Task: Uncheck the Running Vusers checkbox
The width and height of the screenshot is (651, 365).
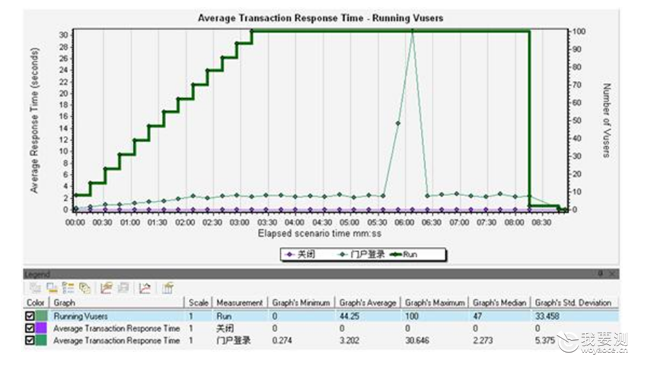Action: [29, 316]
